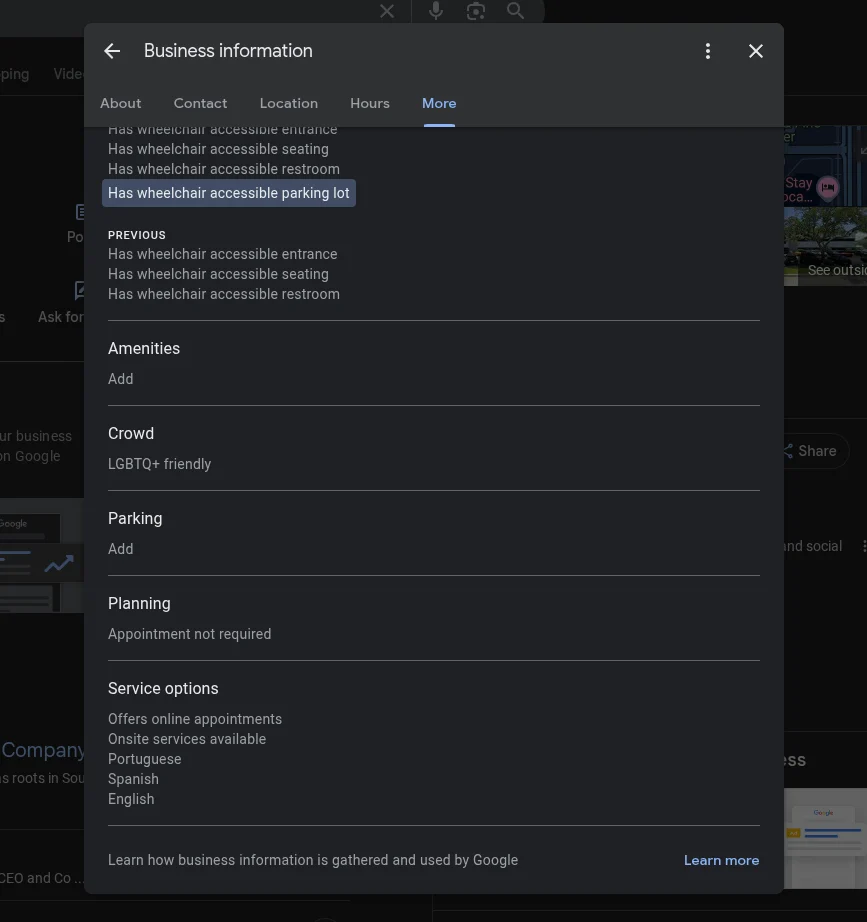Click the Learn more link
This screenshot has width=867, height=922.
721,860
